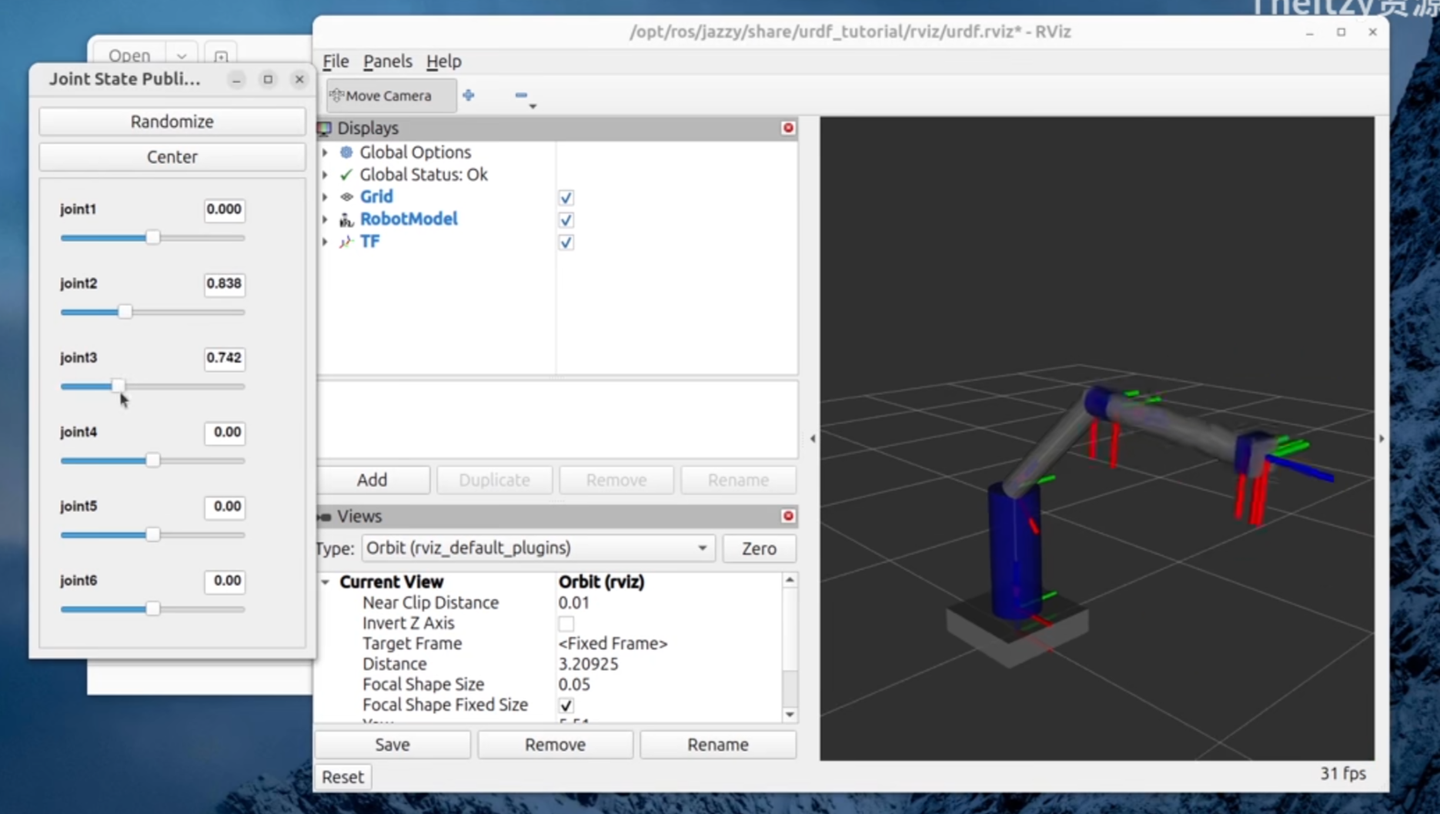Open the Panels menu
1440x814 pixels.
[x=387, y=61]
